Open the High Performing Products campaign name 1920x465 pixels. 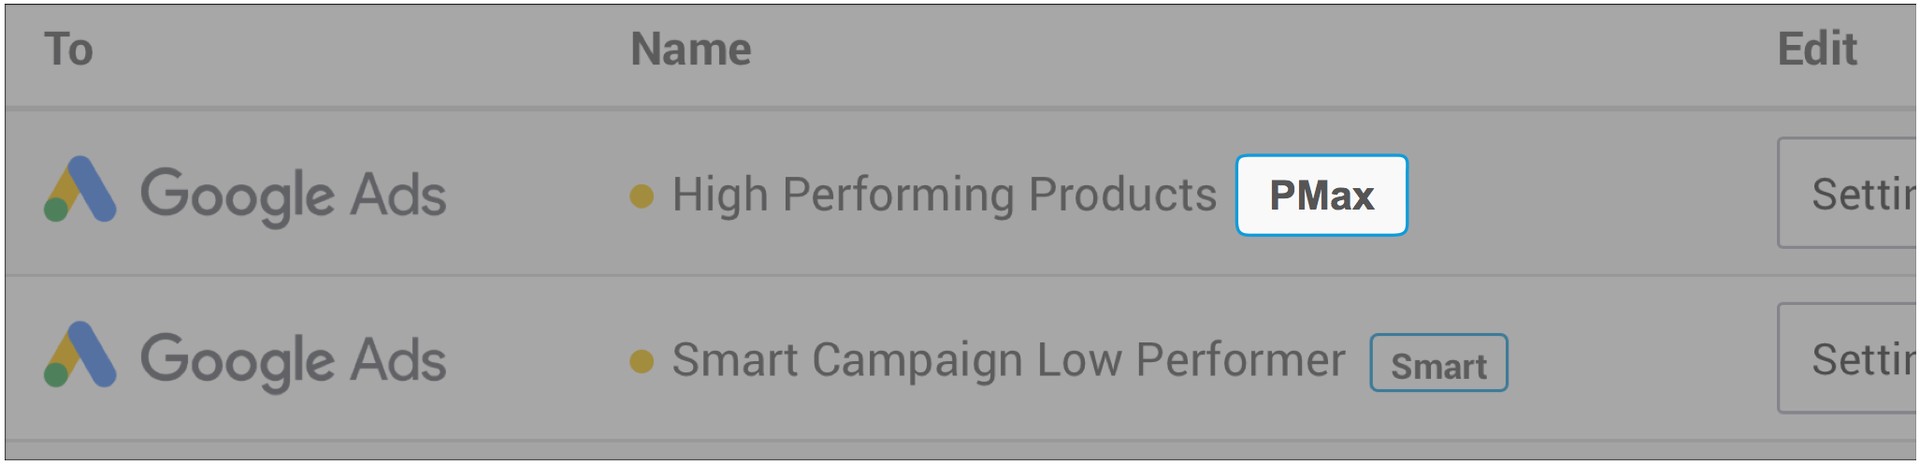point(943,194)
